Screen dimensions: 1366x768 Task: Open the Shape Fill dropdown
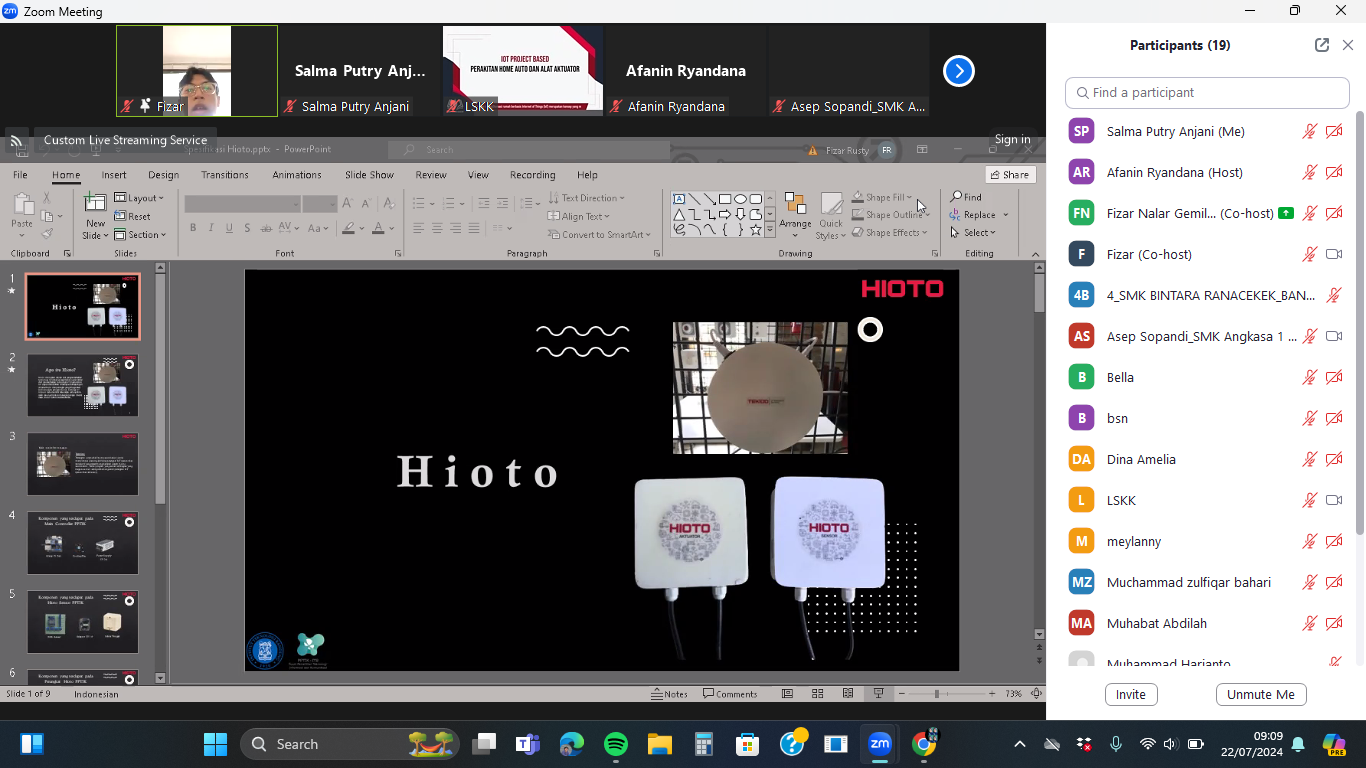(x=883, y=198)
